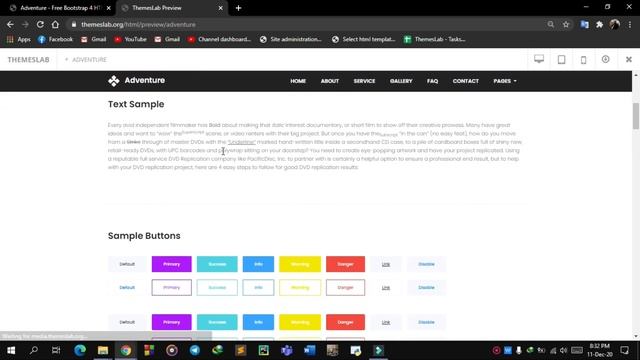Click the third row red Danger button
The height and width of the screenshot is (360, 640).
coord(345,322)
